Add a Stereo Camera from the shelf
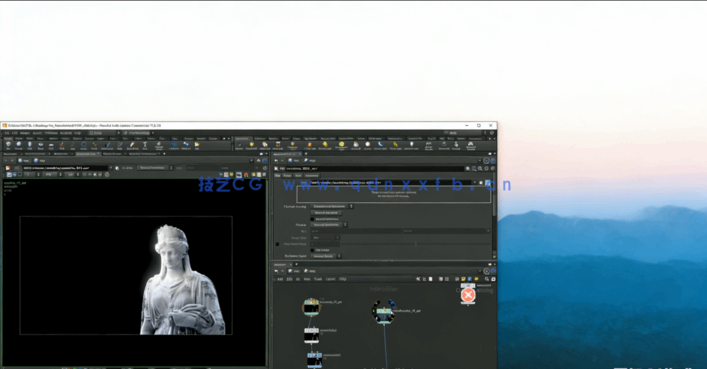This screenshot has width=707, height=369. coord(429,145)
